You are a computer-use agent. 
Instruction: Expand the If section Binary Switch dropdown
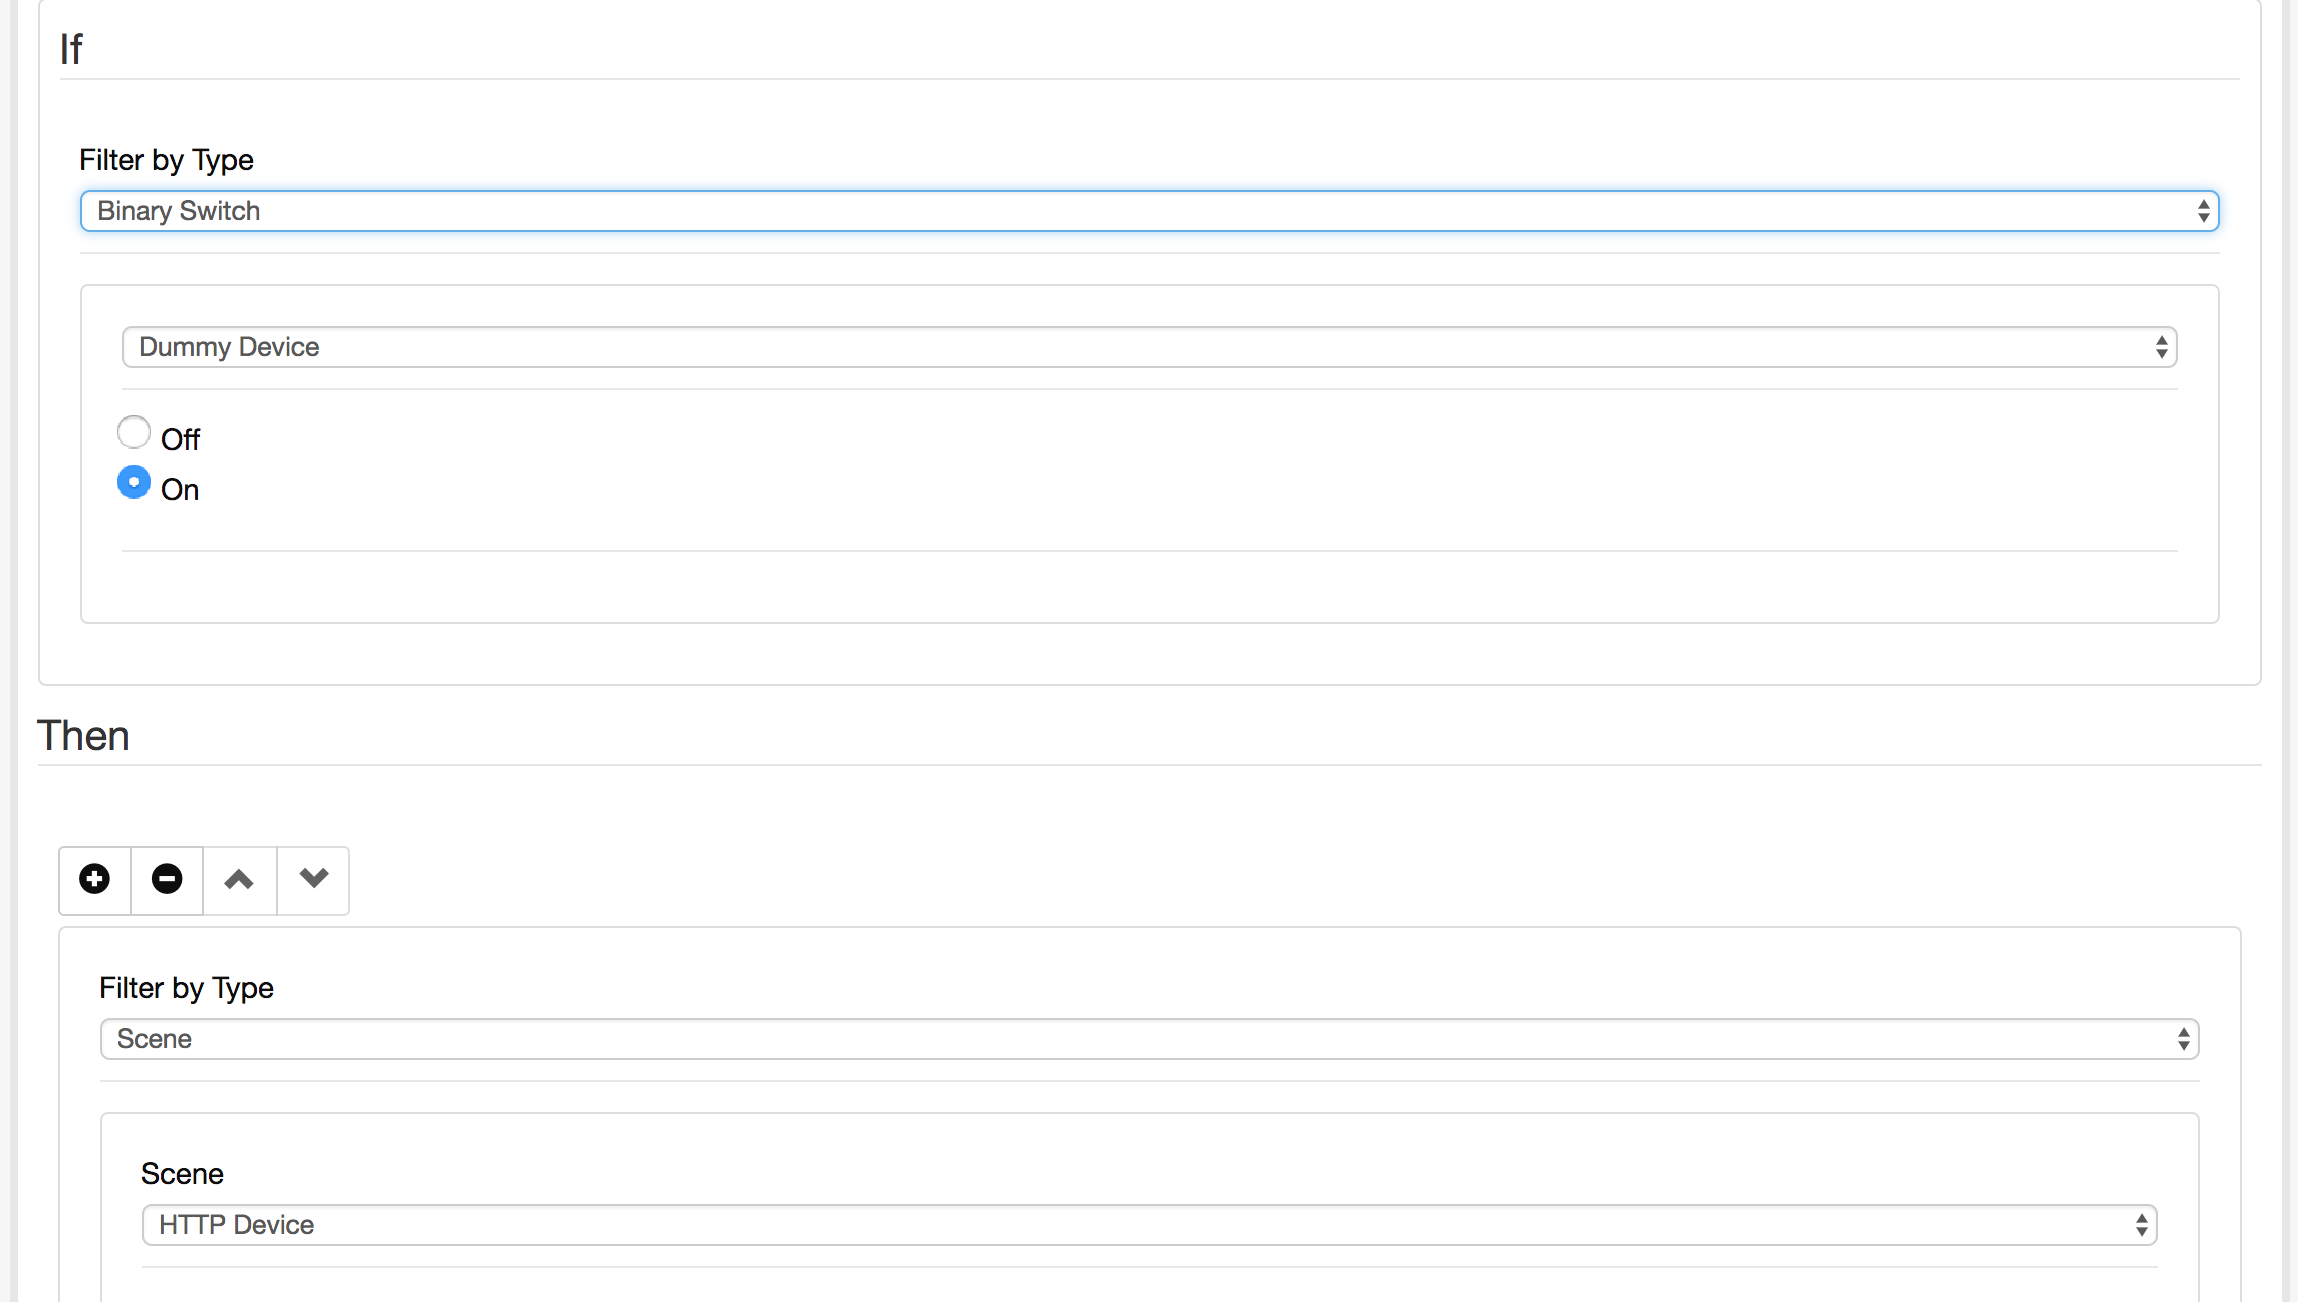tap(1147, 210)
